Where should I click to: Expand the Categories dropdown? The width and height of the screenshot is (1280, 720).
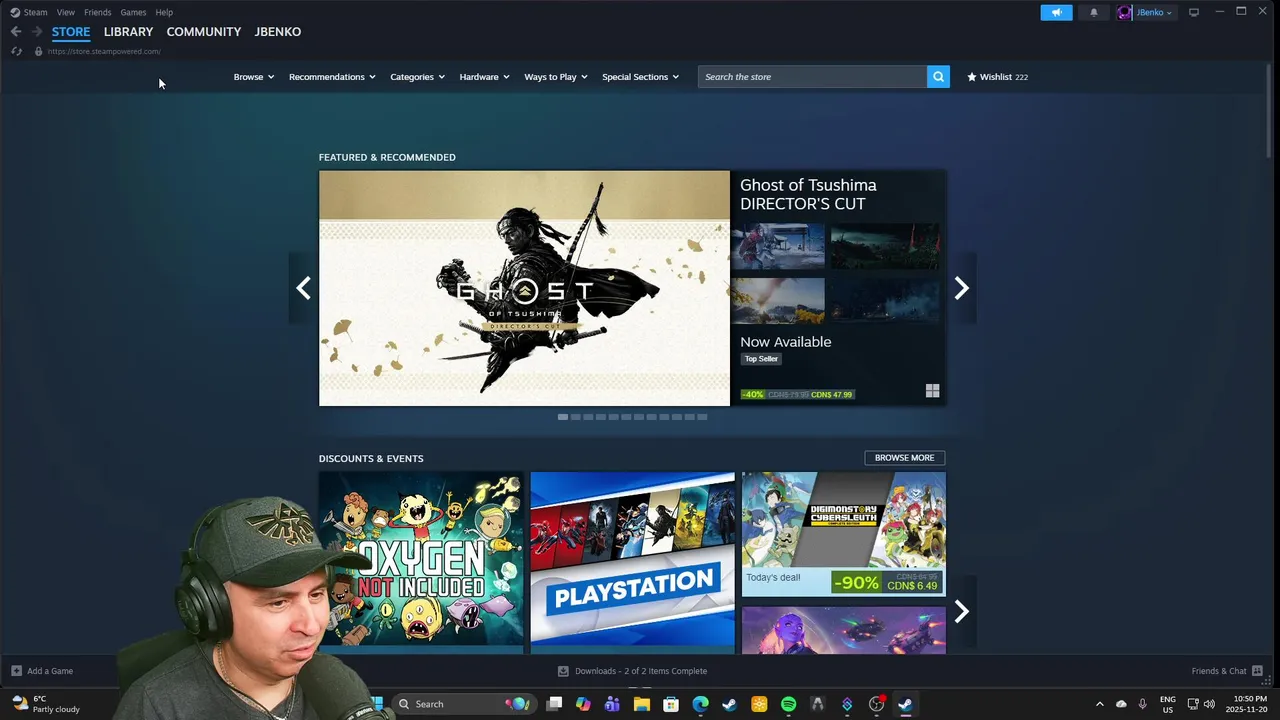pyautogui.click(x=417, y=77)
